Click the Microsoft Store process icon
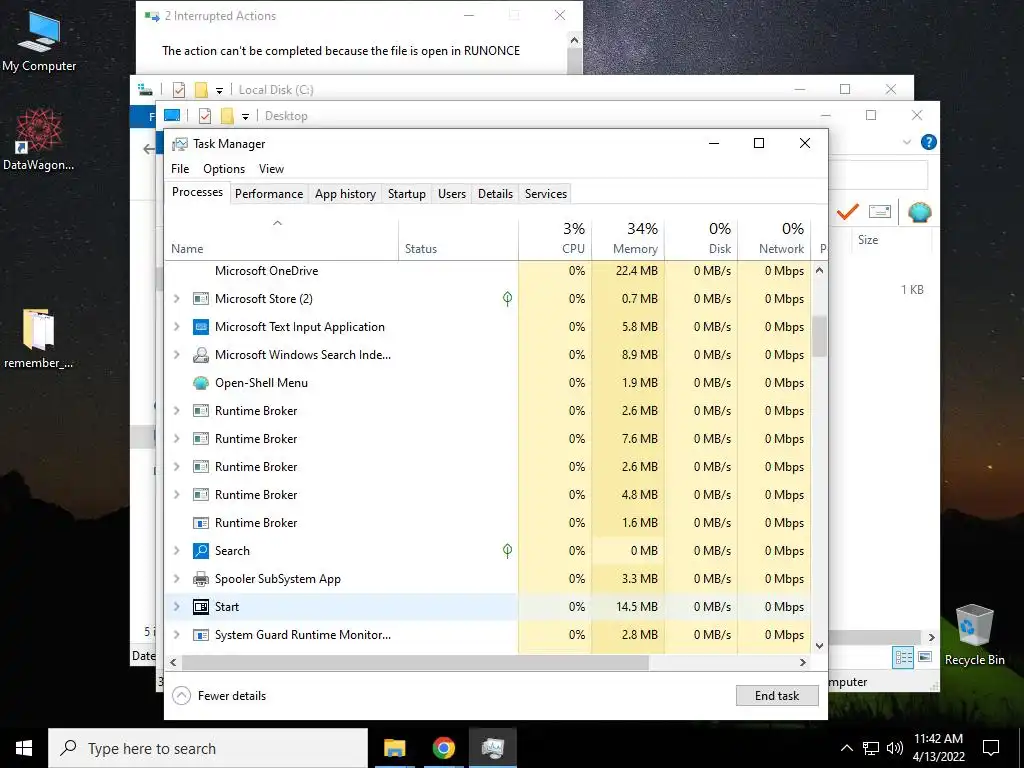The width and height of the screenshot is (1024, 768). pyautogui.click(x=200, y=299)
